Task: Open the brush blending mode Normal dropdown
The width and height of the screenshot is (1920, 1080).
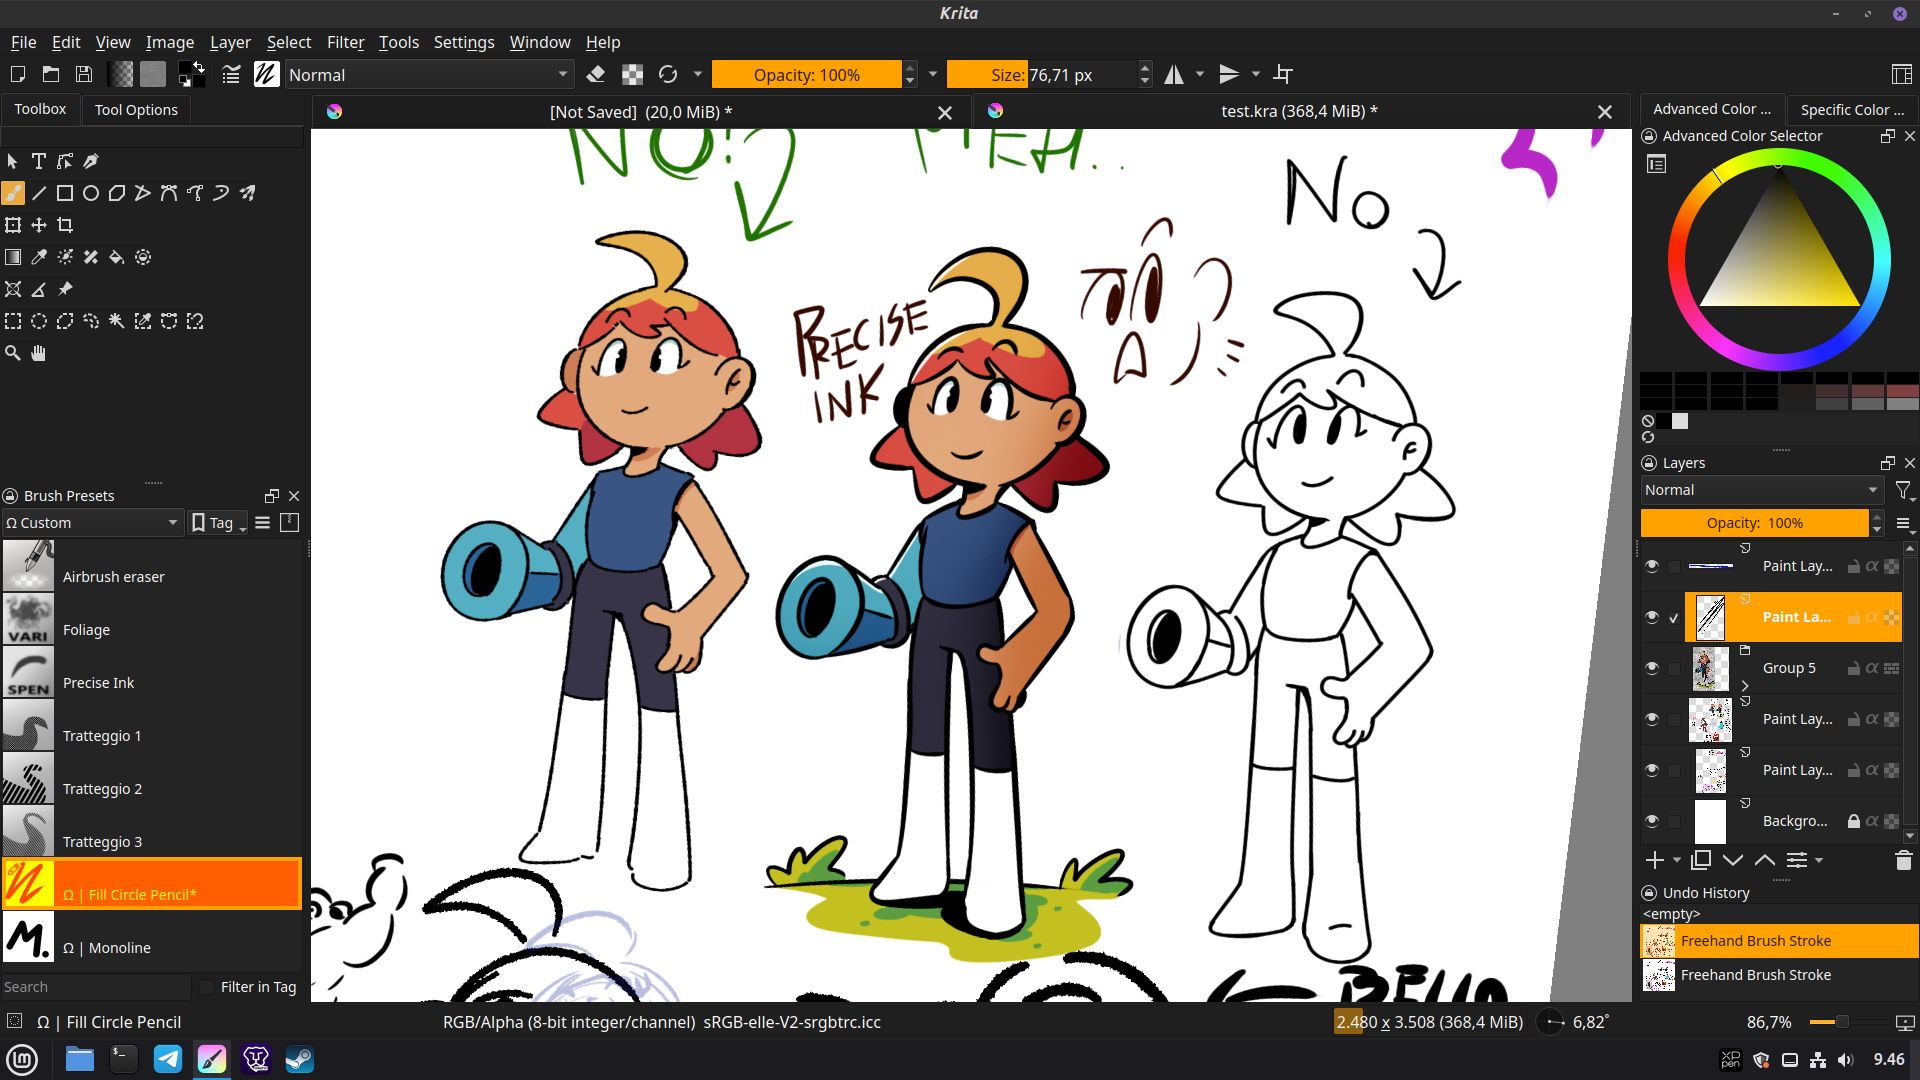Action: click(x=429, y=75)
